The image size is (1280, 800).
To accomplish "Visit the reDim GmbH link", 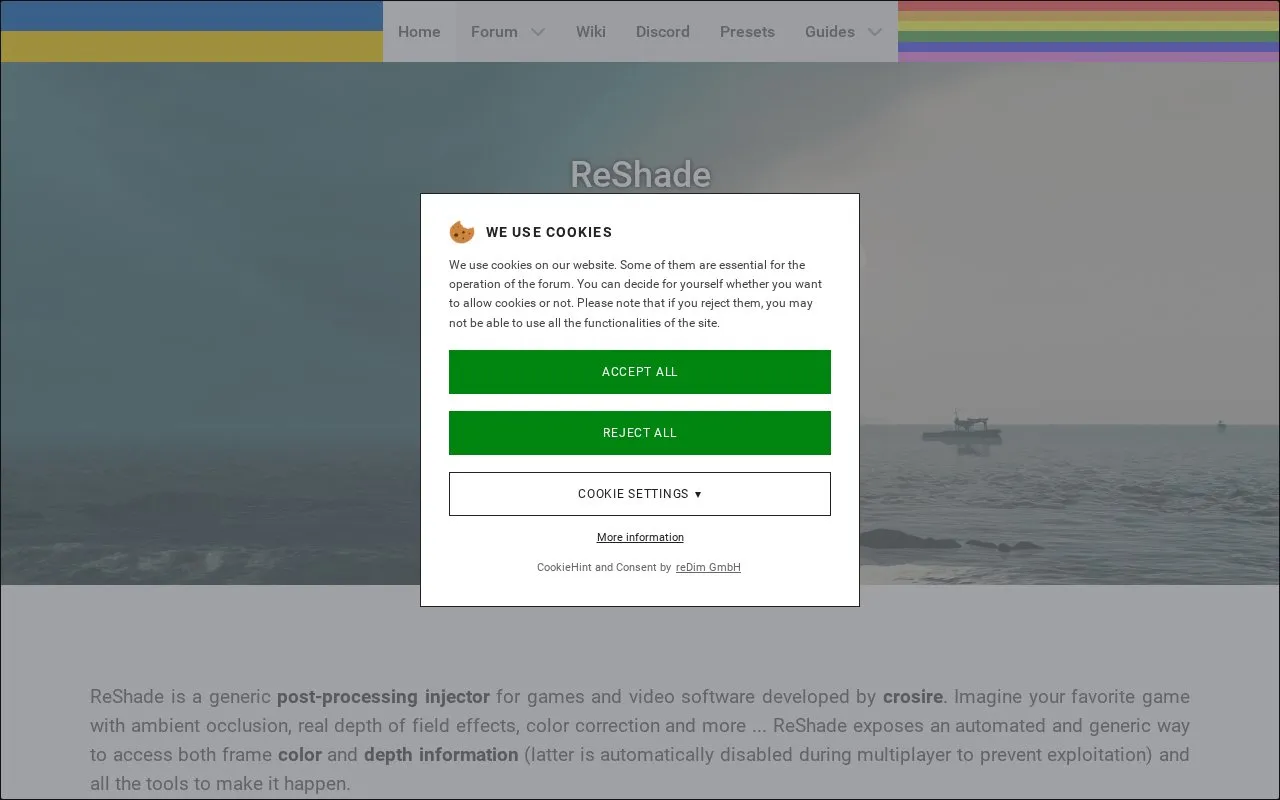I will pos(708,567).
